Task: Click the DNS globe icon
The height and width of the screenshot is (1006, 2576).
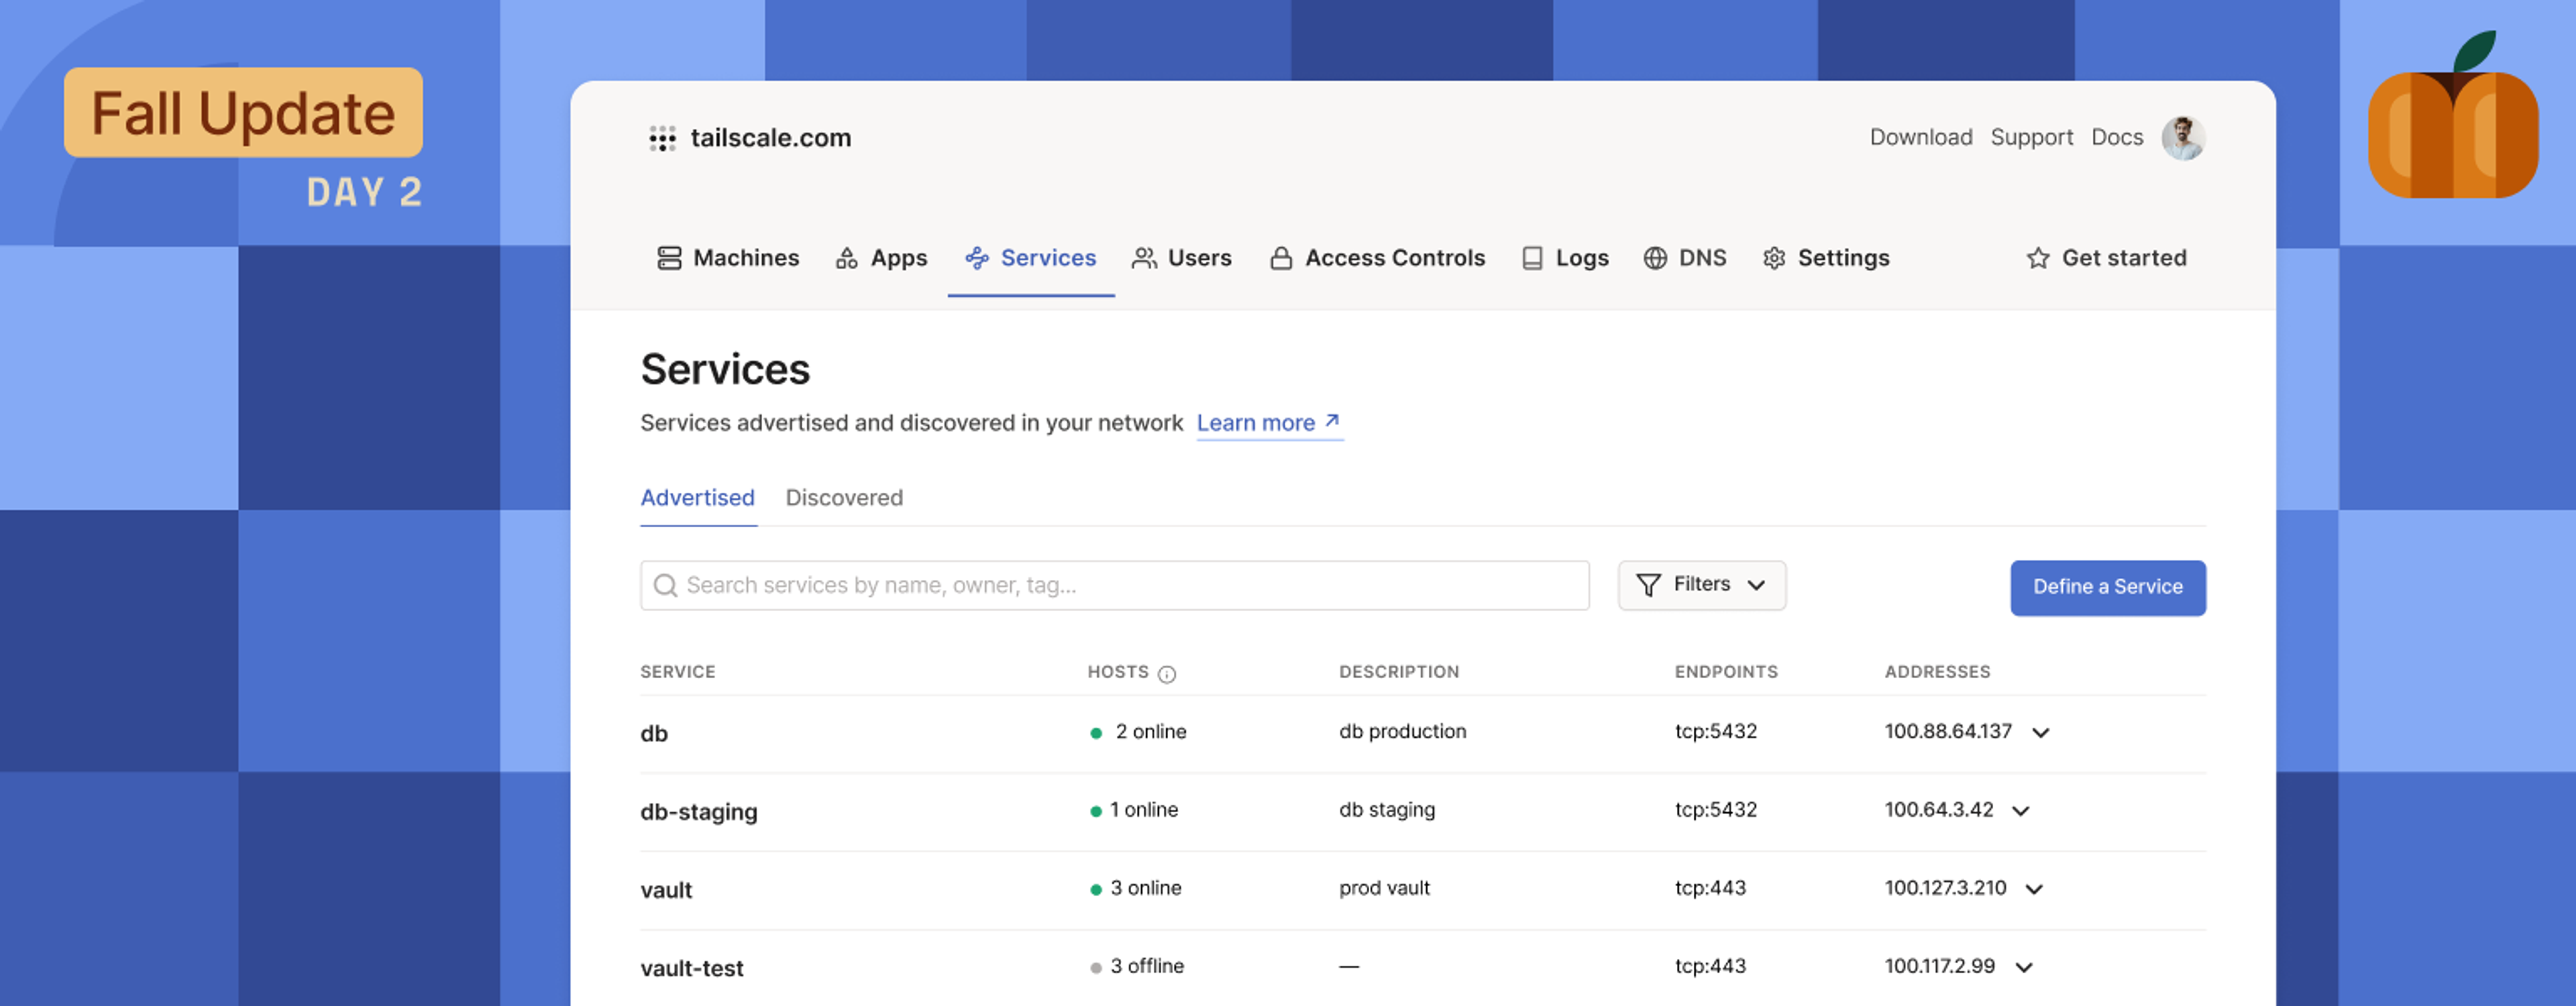Action: 1655,258
